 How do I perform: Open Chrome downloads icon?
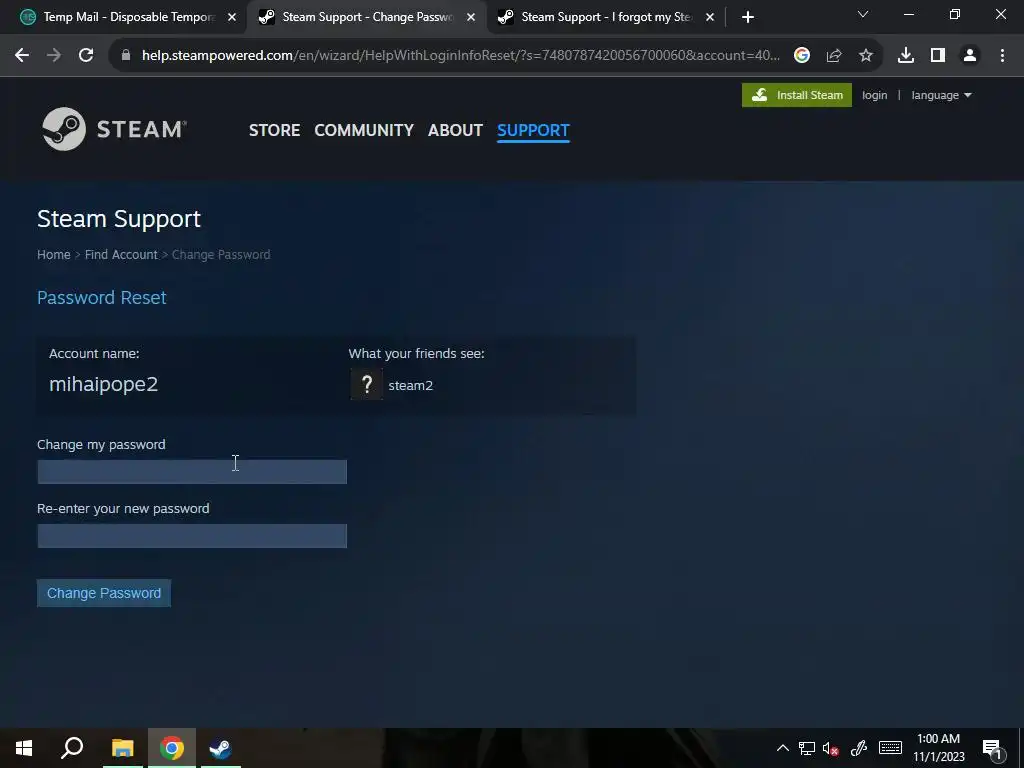pos(906,56)
